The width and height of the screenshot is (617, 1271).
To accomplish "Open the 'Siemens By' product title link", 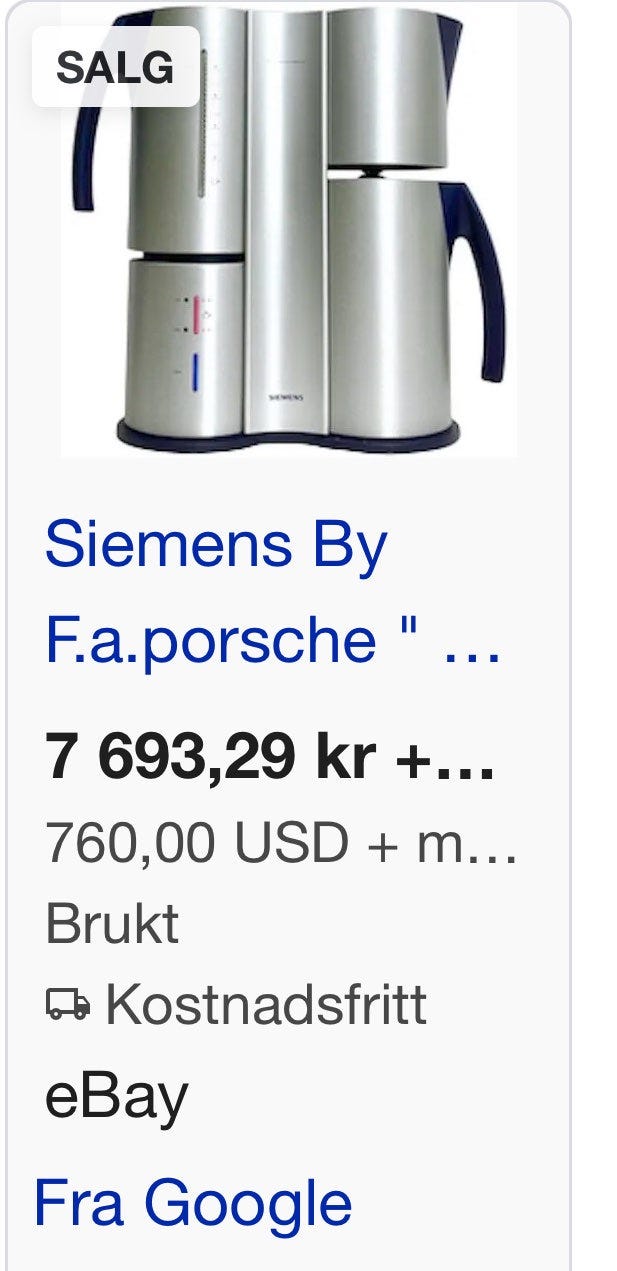I will pos(216,545).
